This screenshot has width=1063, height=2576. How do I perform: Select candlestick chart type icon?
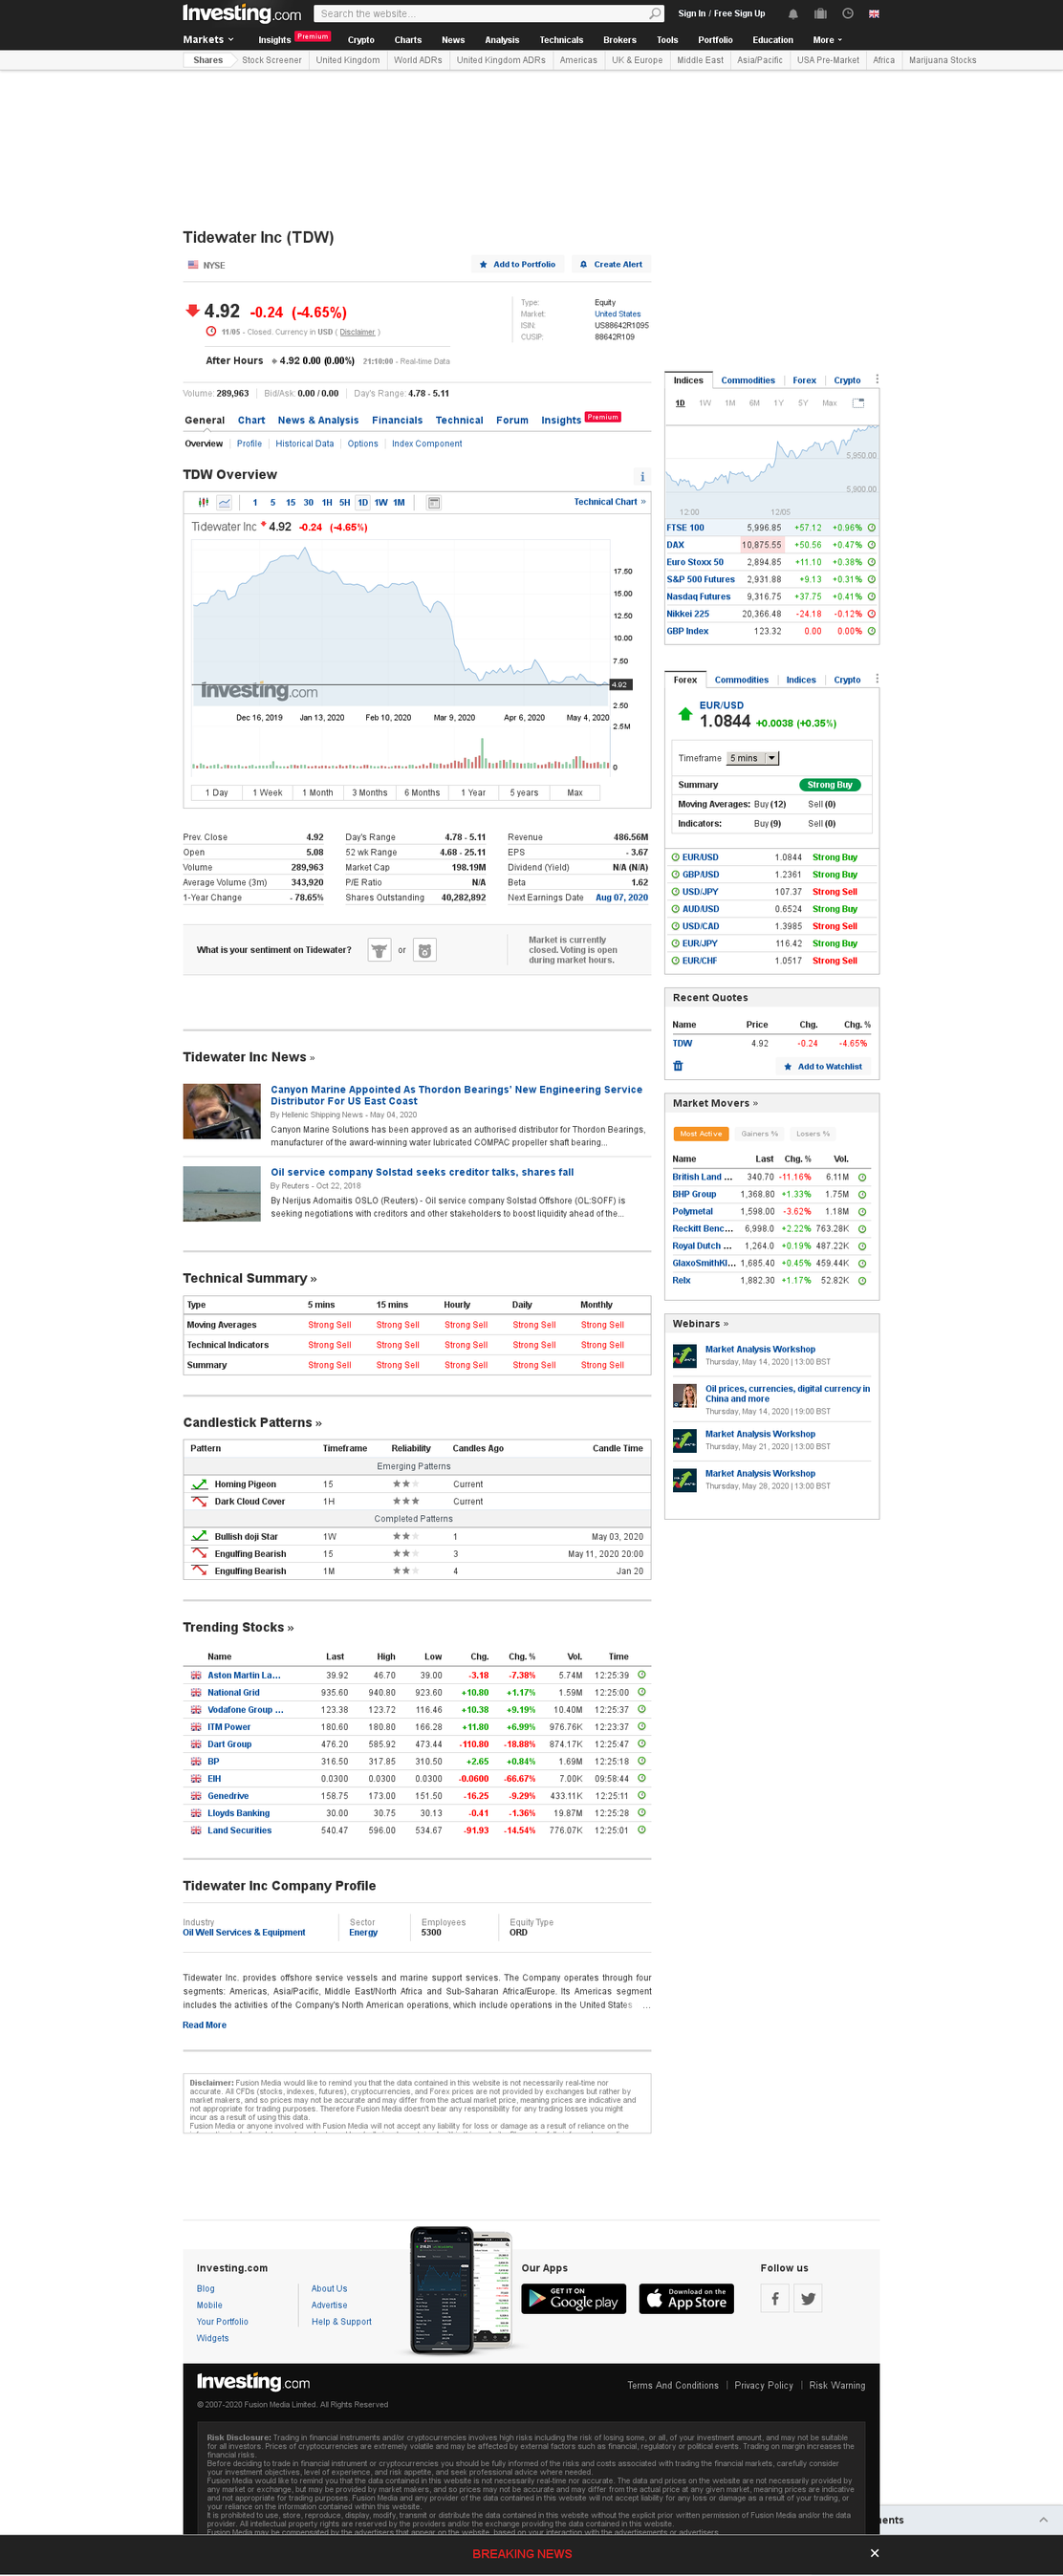pyautogui.click(x=204, y=503)
